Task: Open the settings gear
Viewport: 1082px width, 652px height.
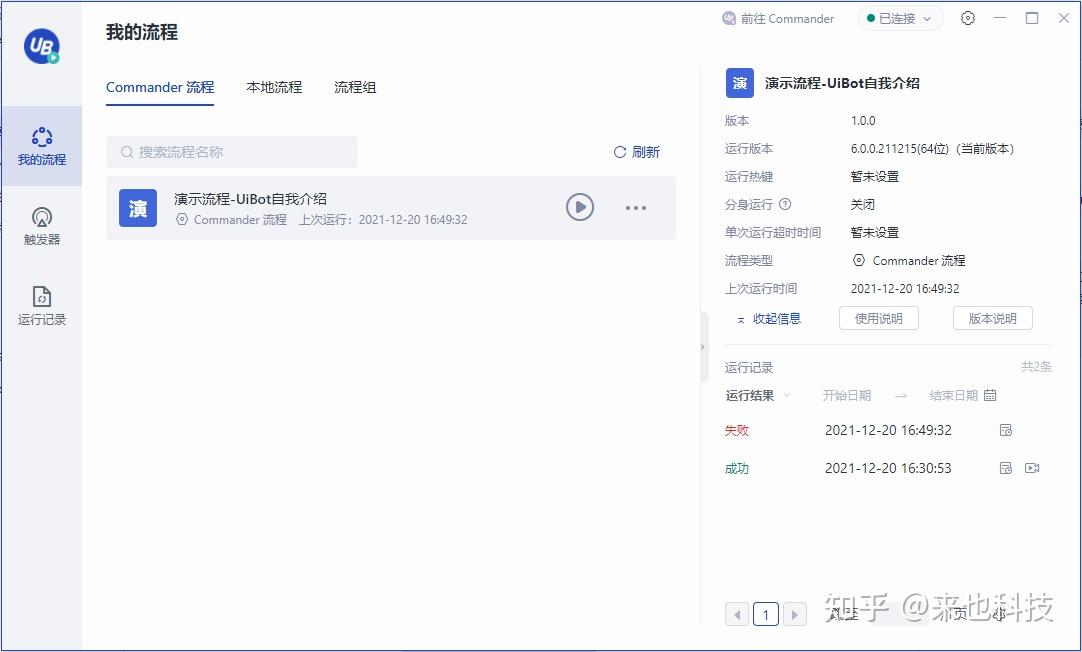Action: pos(967,18)
